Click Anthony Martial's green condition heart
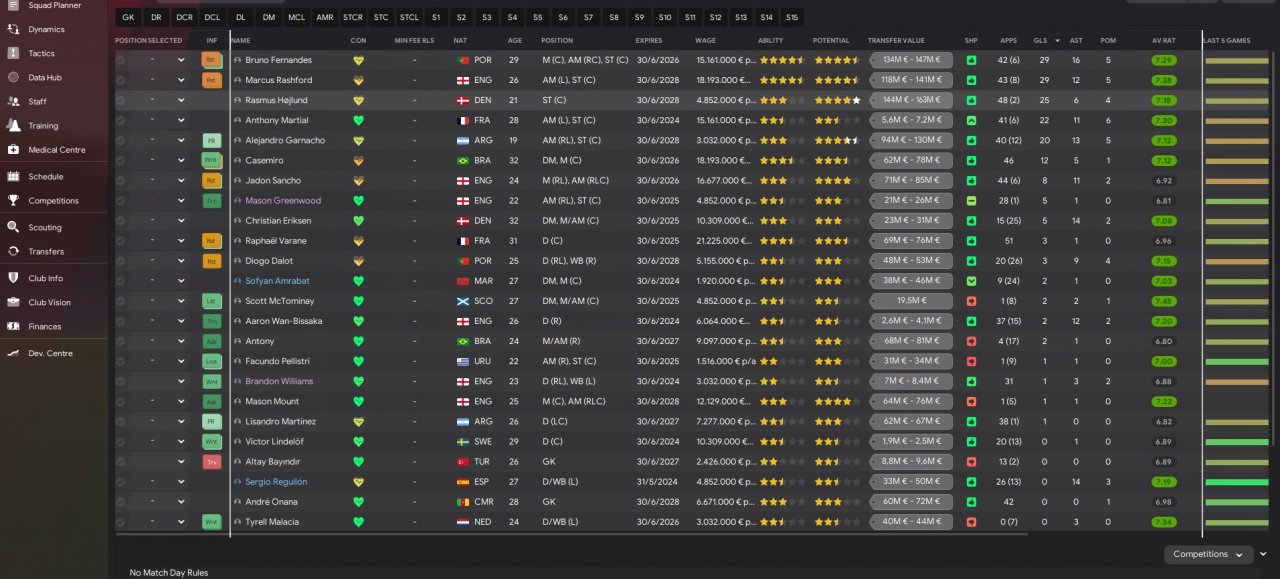Viewport: 1280px width, 579px height. click(x=359, y=120)
